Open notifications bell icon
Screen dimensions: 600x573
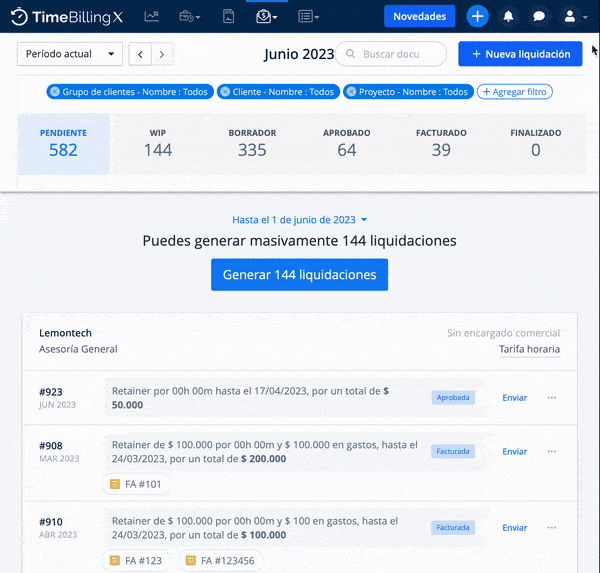[x=508, y=16]
